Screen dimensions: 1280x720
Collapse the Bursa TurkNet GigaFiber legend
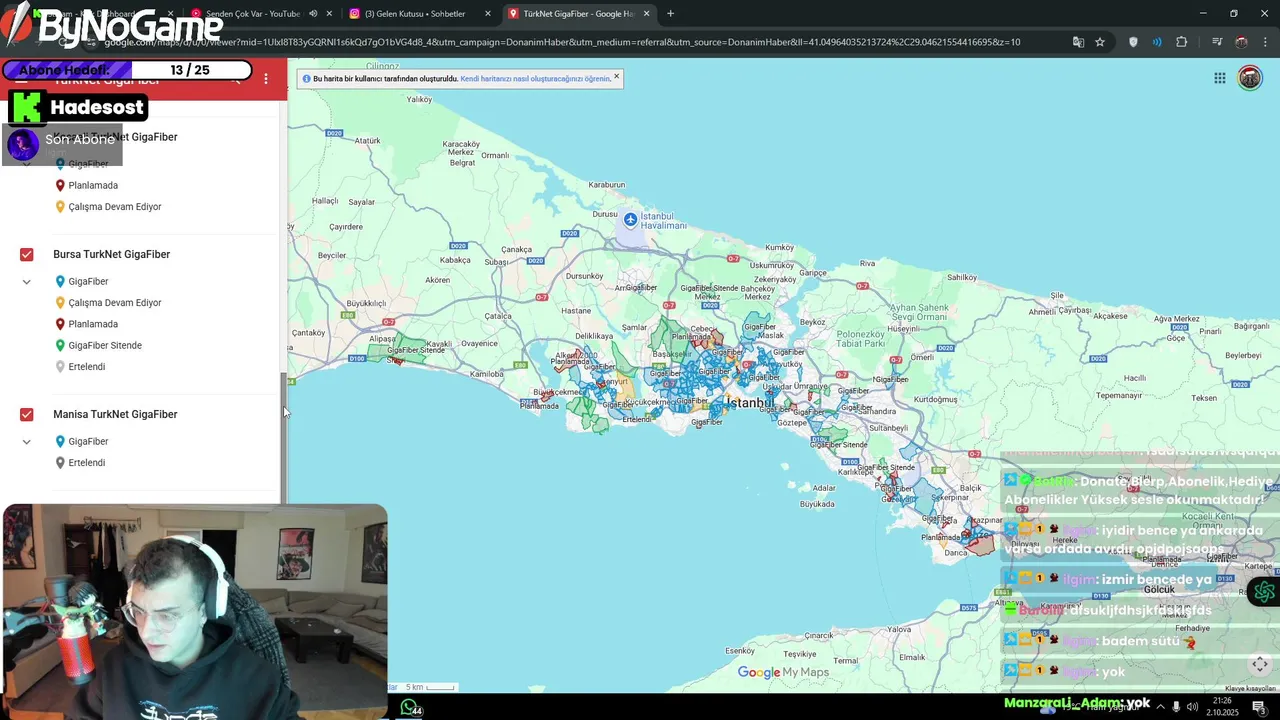[27, 282]
